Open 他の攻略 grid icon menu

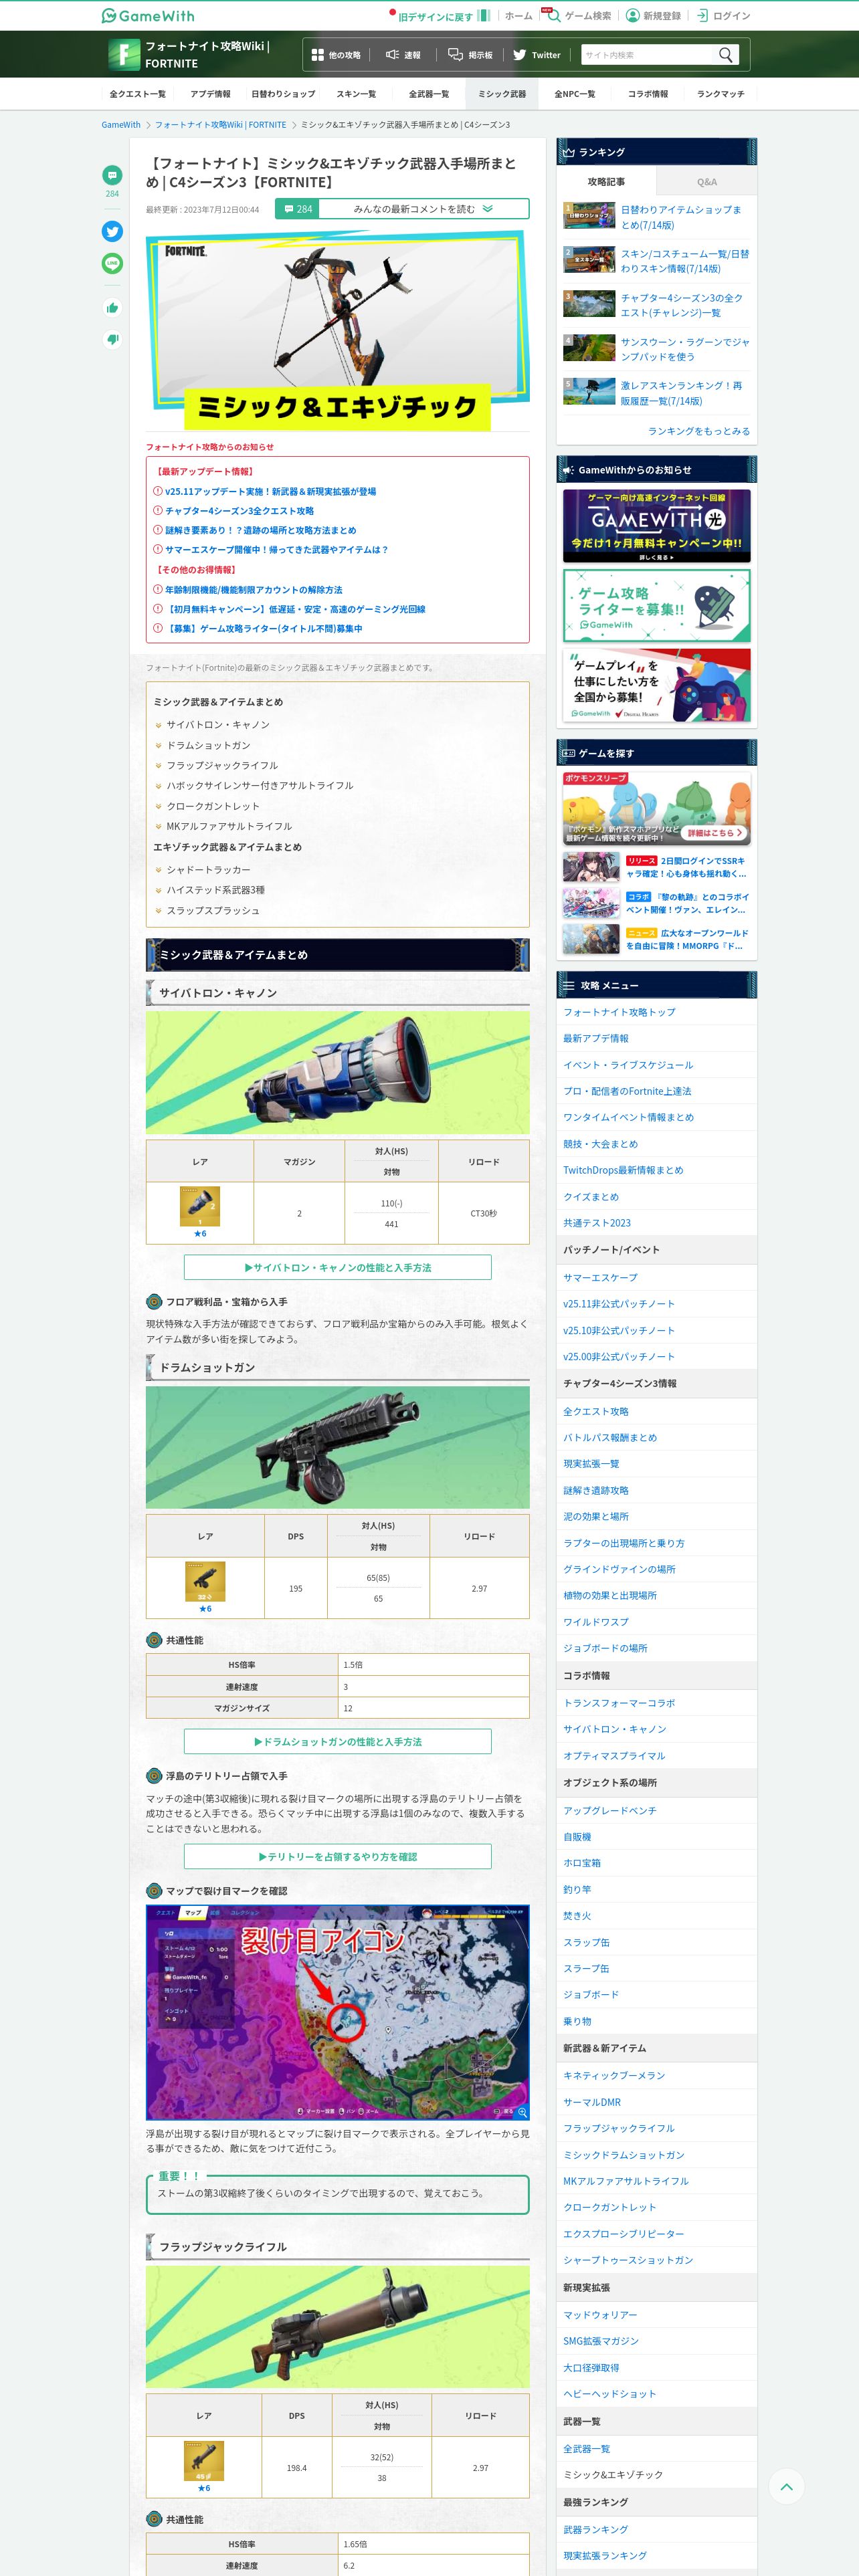(336, 55)
